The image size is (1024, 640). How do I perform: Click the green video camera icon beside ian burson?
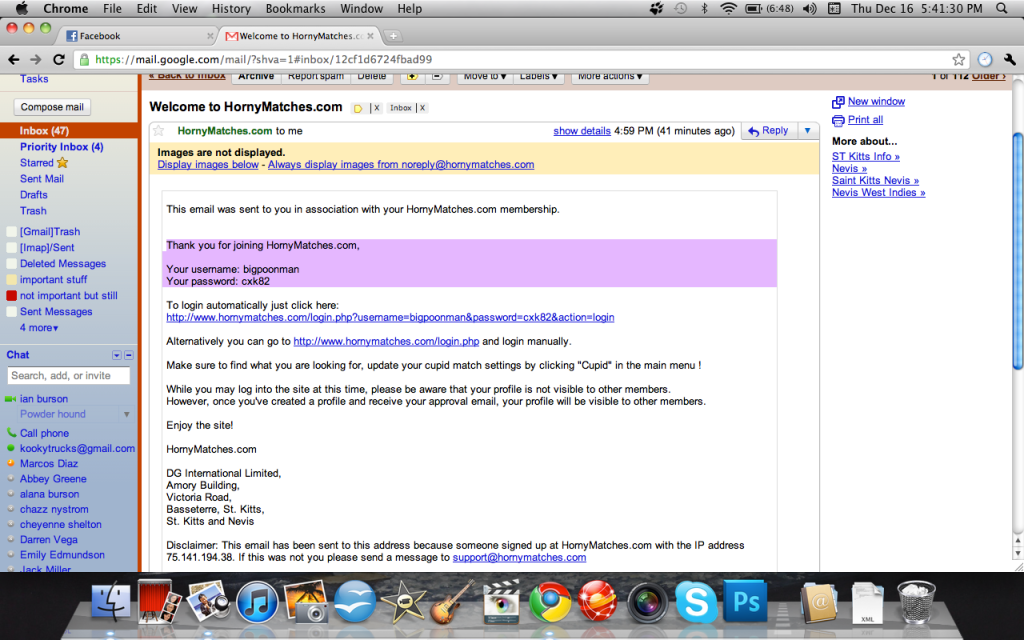point(10,398)
